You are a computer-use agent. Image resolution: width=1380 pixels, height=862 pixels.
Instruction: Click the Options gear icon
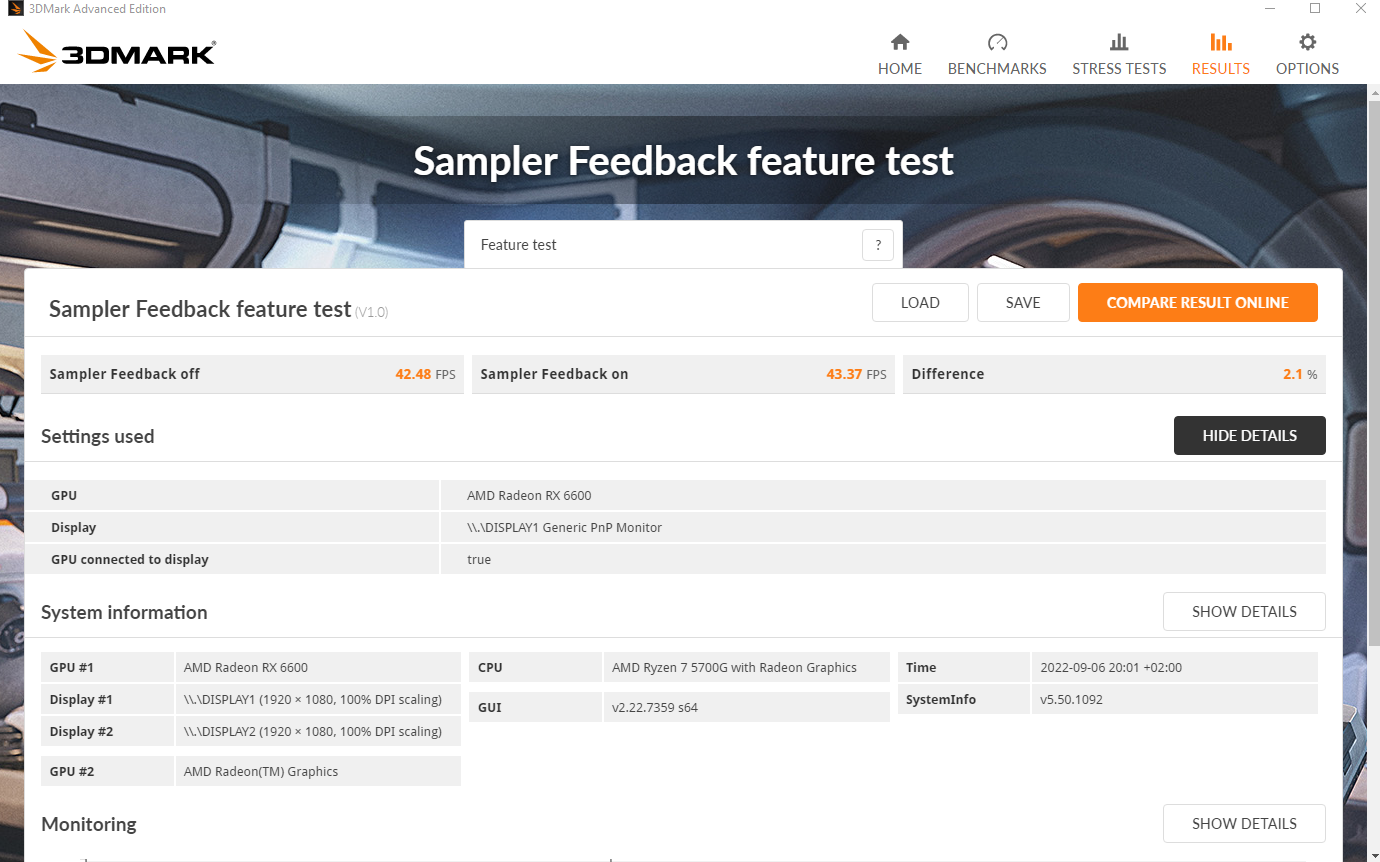(1307, 42)
